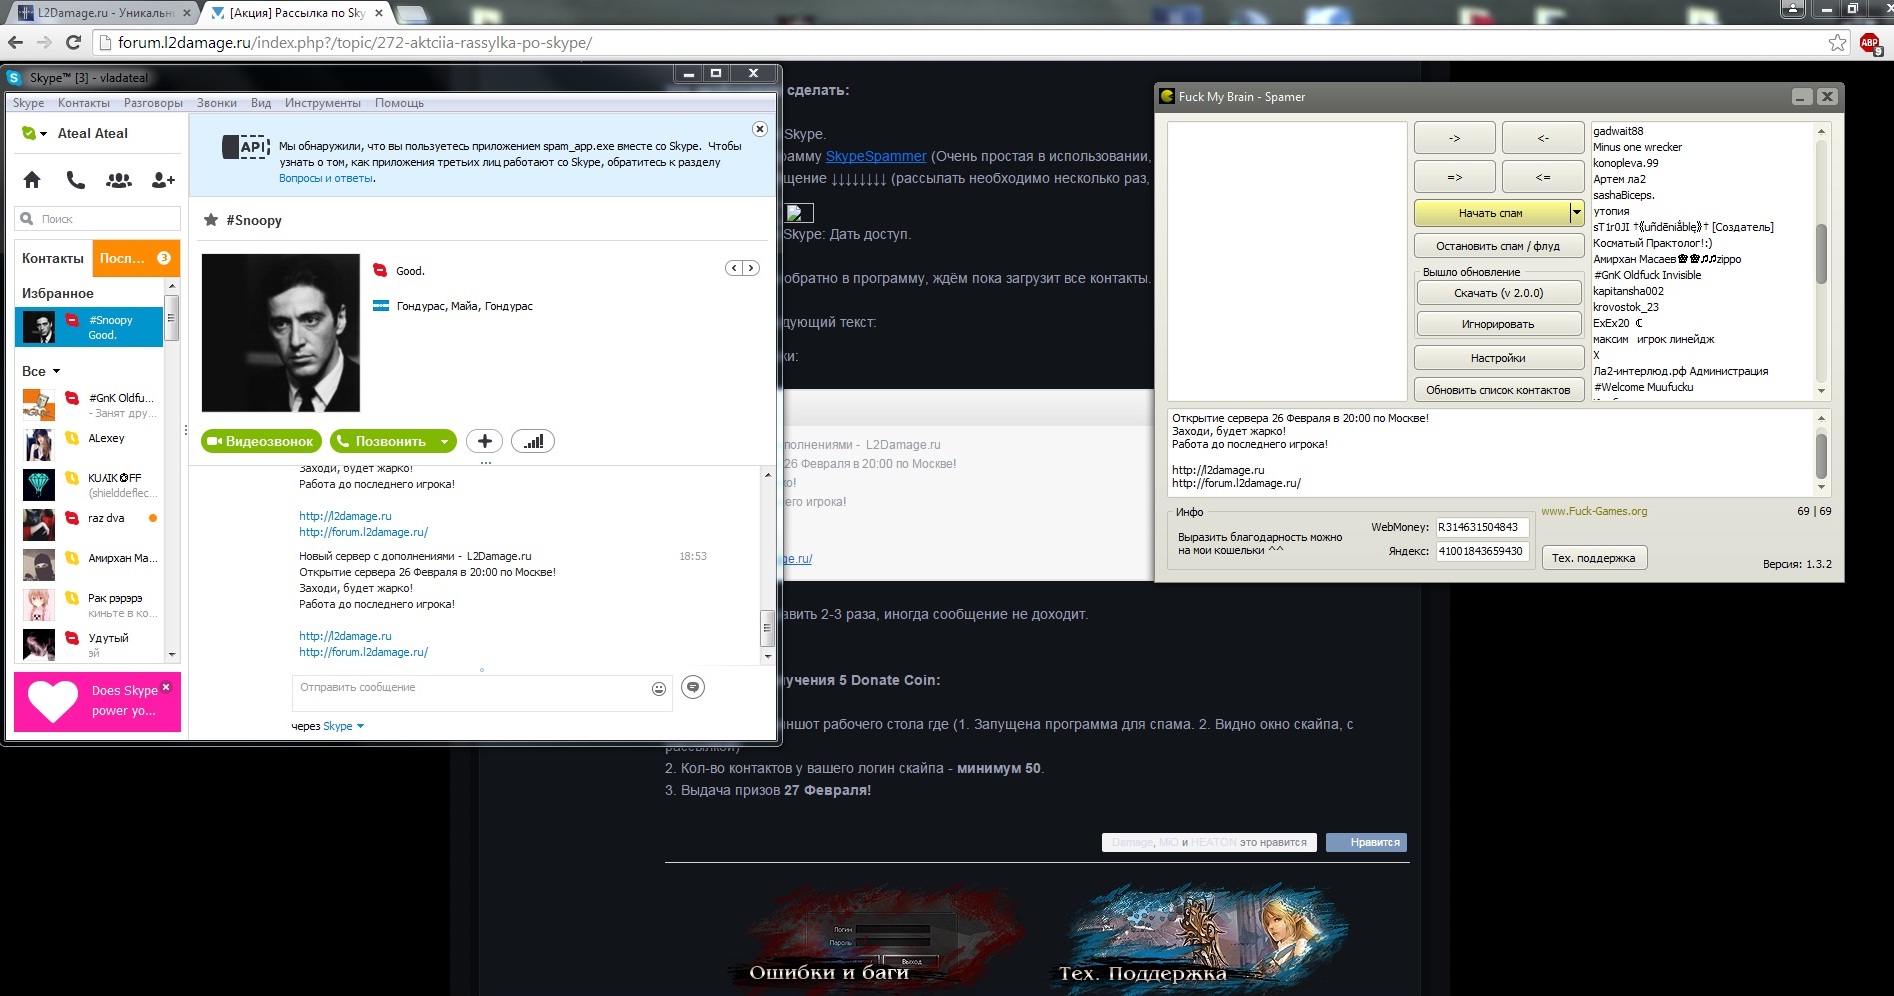Viewport: 1894px width, 996px height.
Task: Click the Chrome back arrow
Action: point(15,42)
